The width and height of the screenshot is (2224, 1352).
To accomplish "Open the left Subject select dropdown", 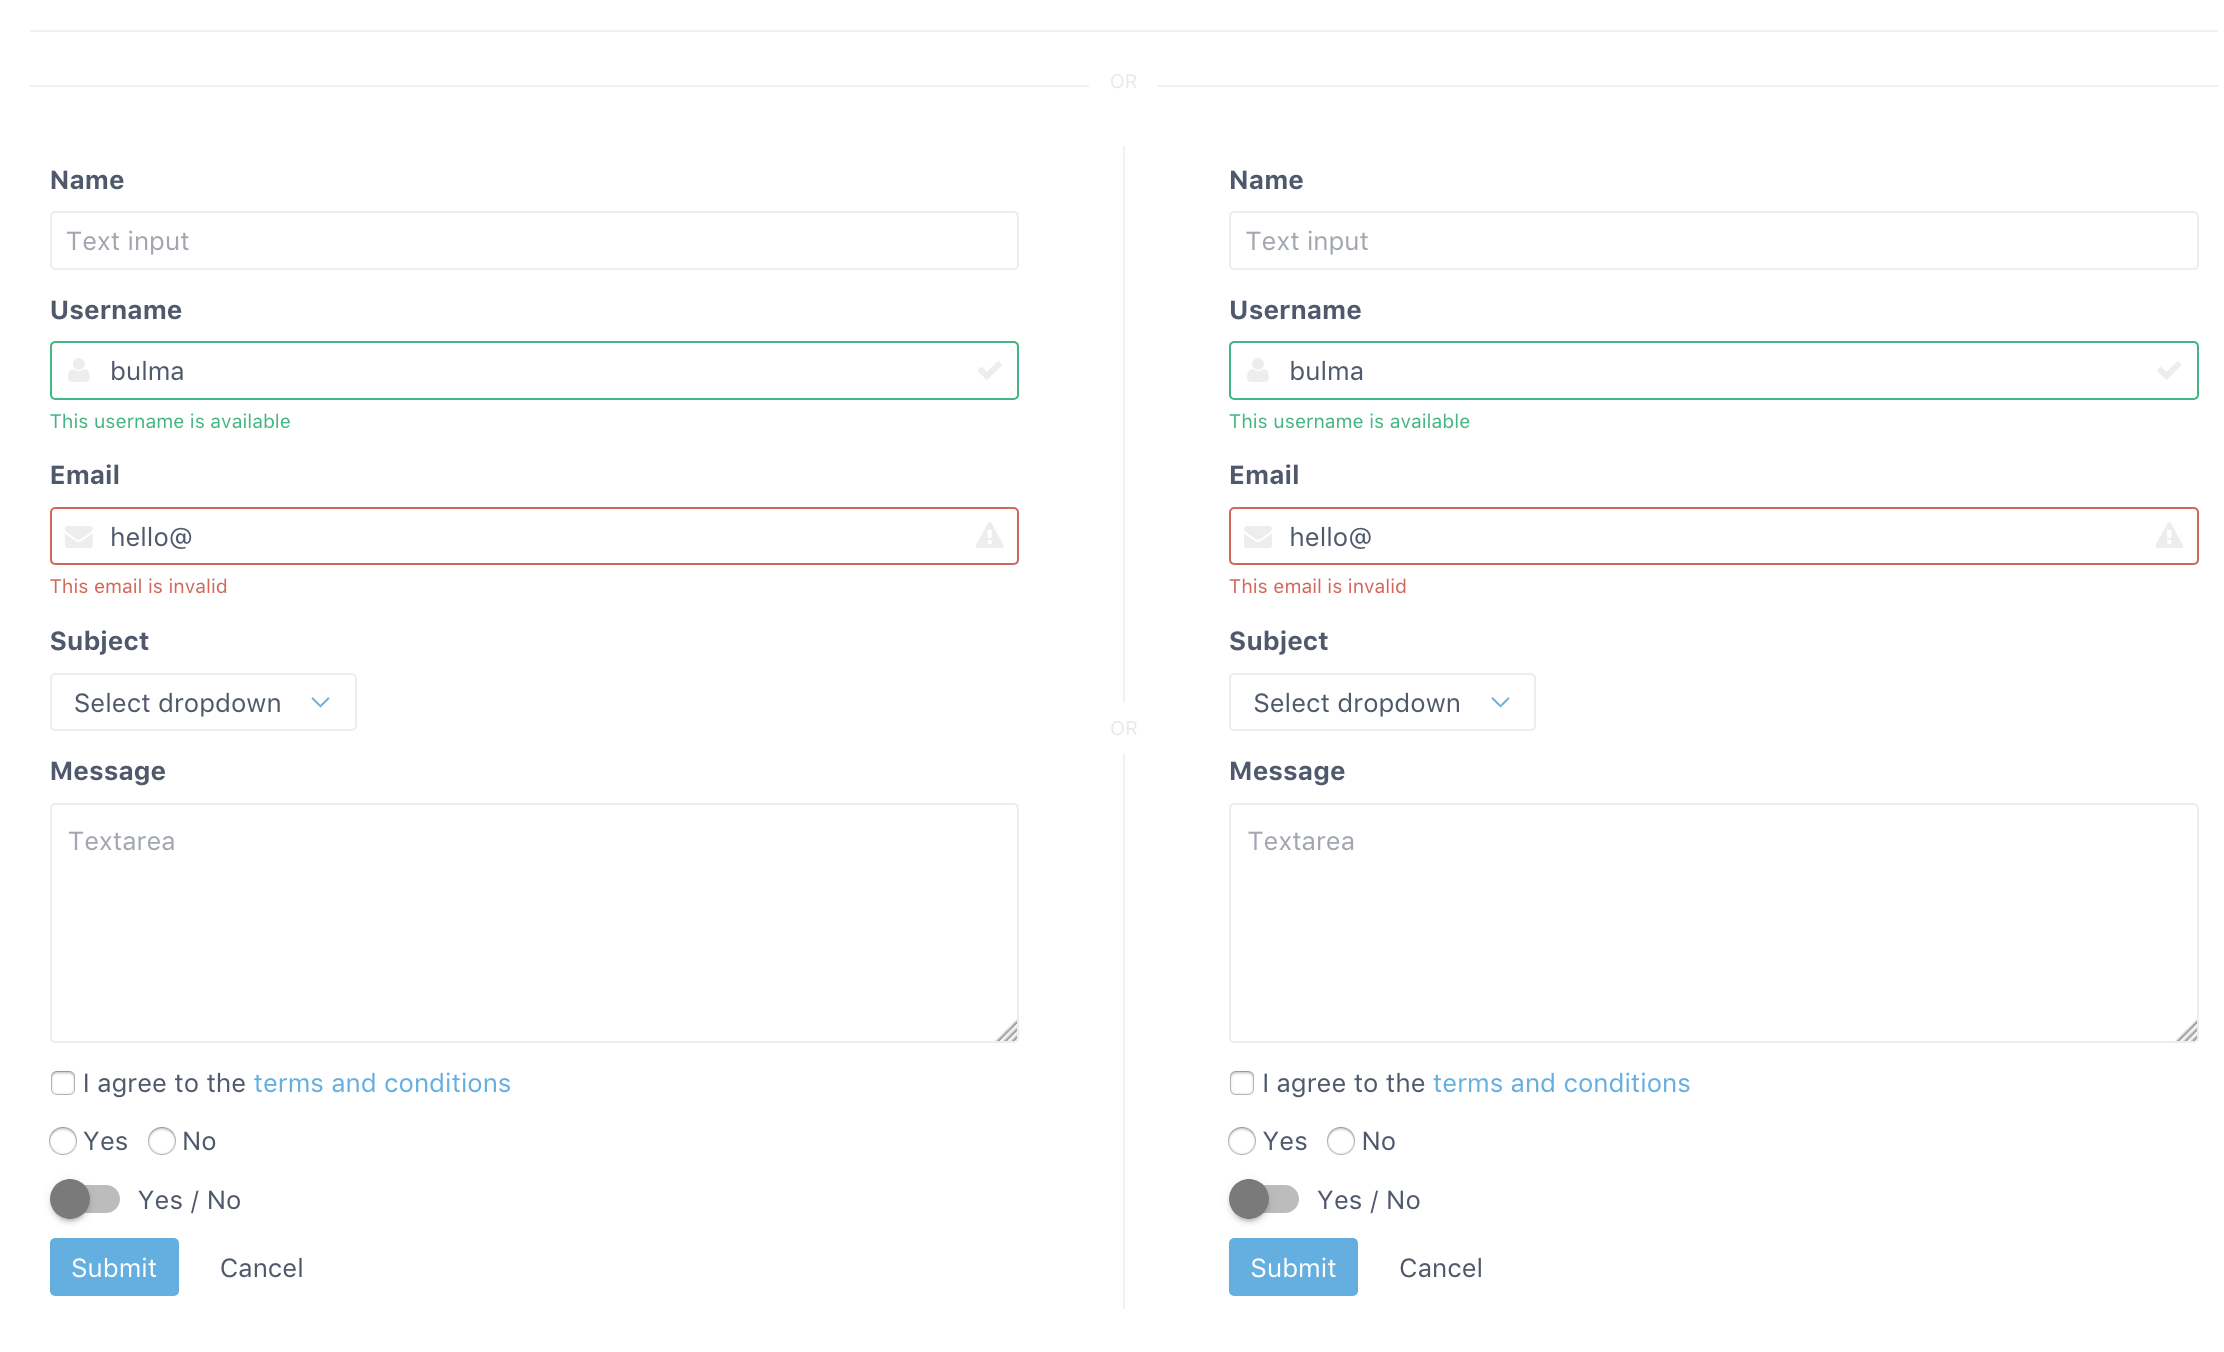I will 203,702.
